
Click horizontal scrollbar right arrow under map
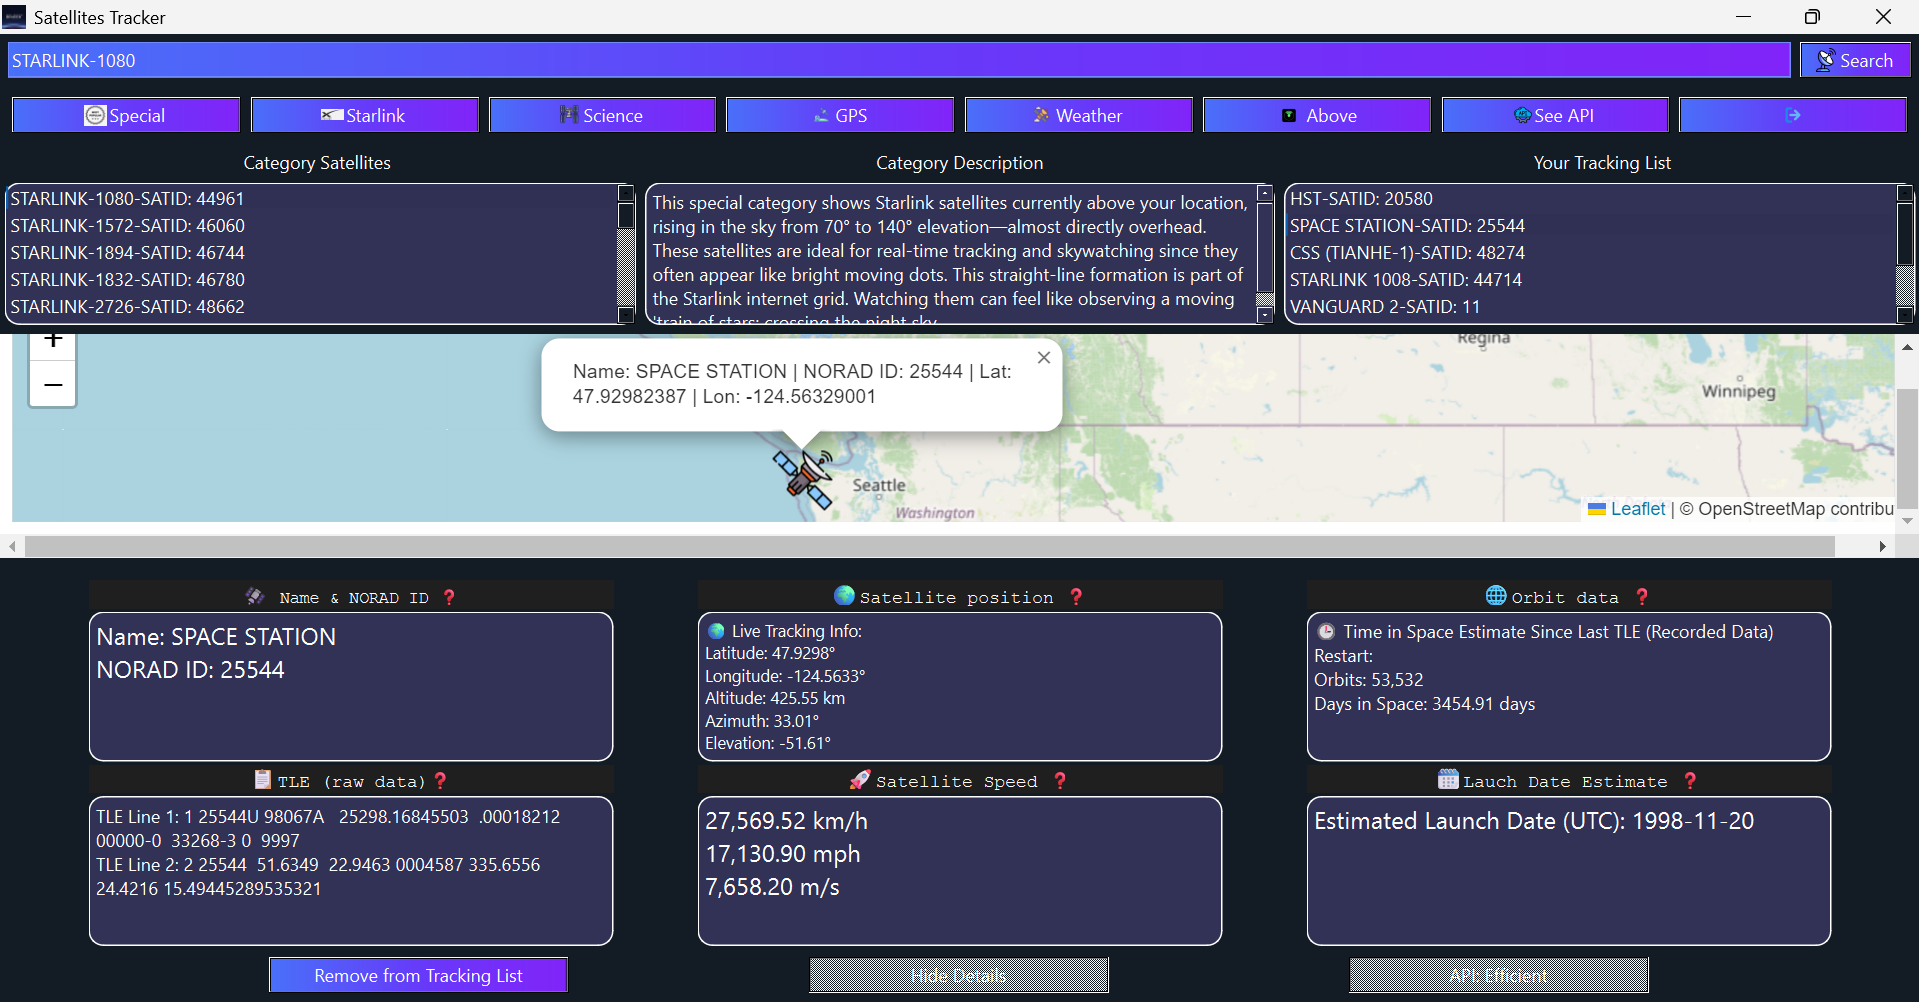point(1883,546)
